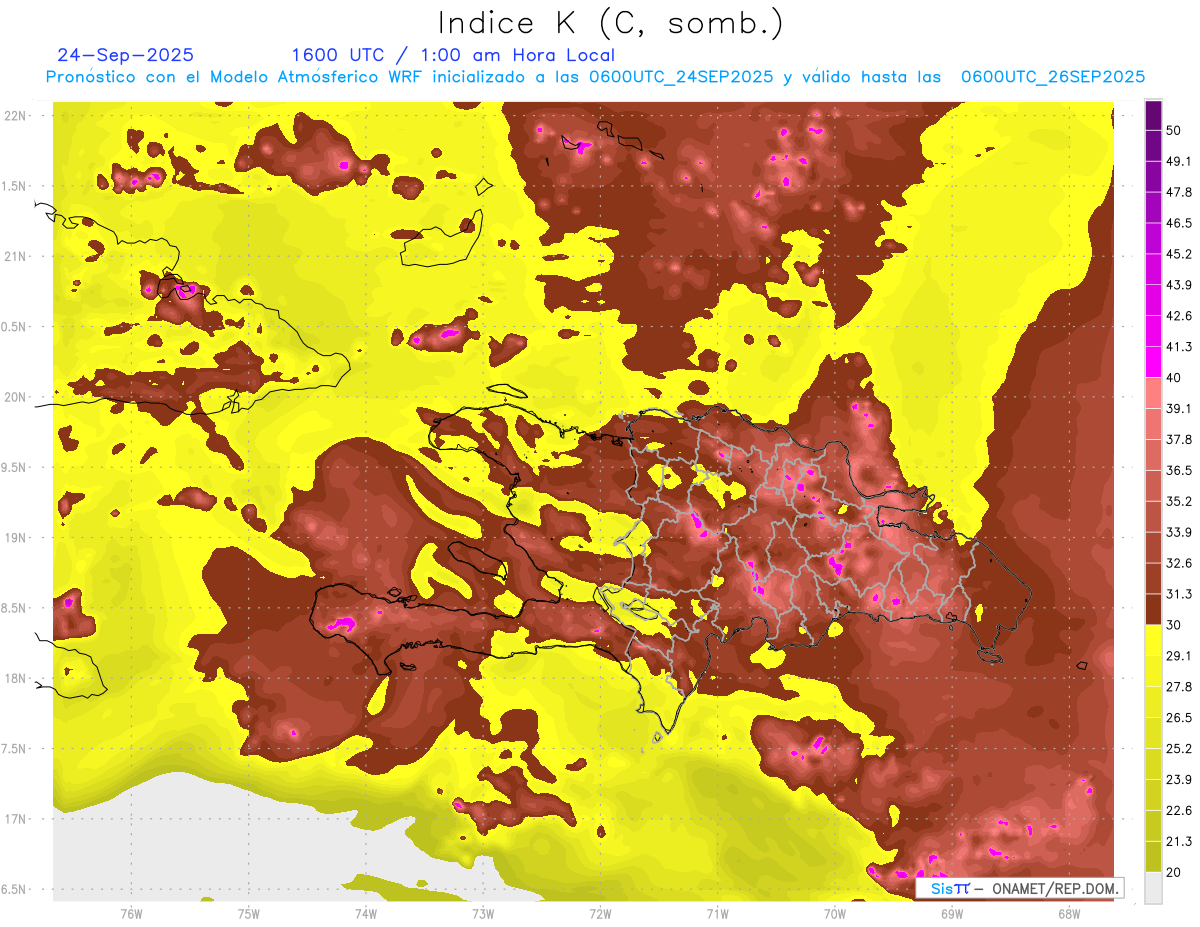Screen dimensions: 1200x927
Task: Click the '33.9' colorbar value
Action: [1178, 532]
